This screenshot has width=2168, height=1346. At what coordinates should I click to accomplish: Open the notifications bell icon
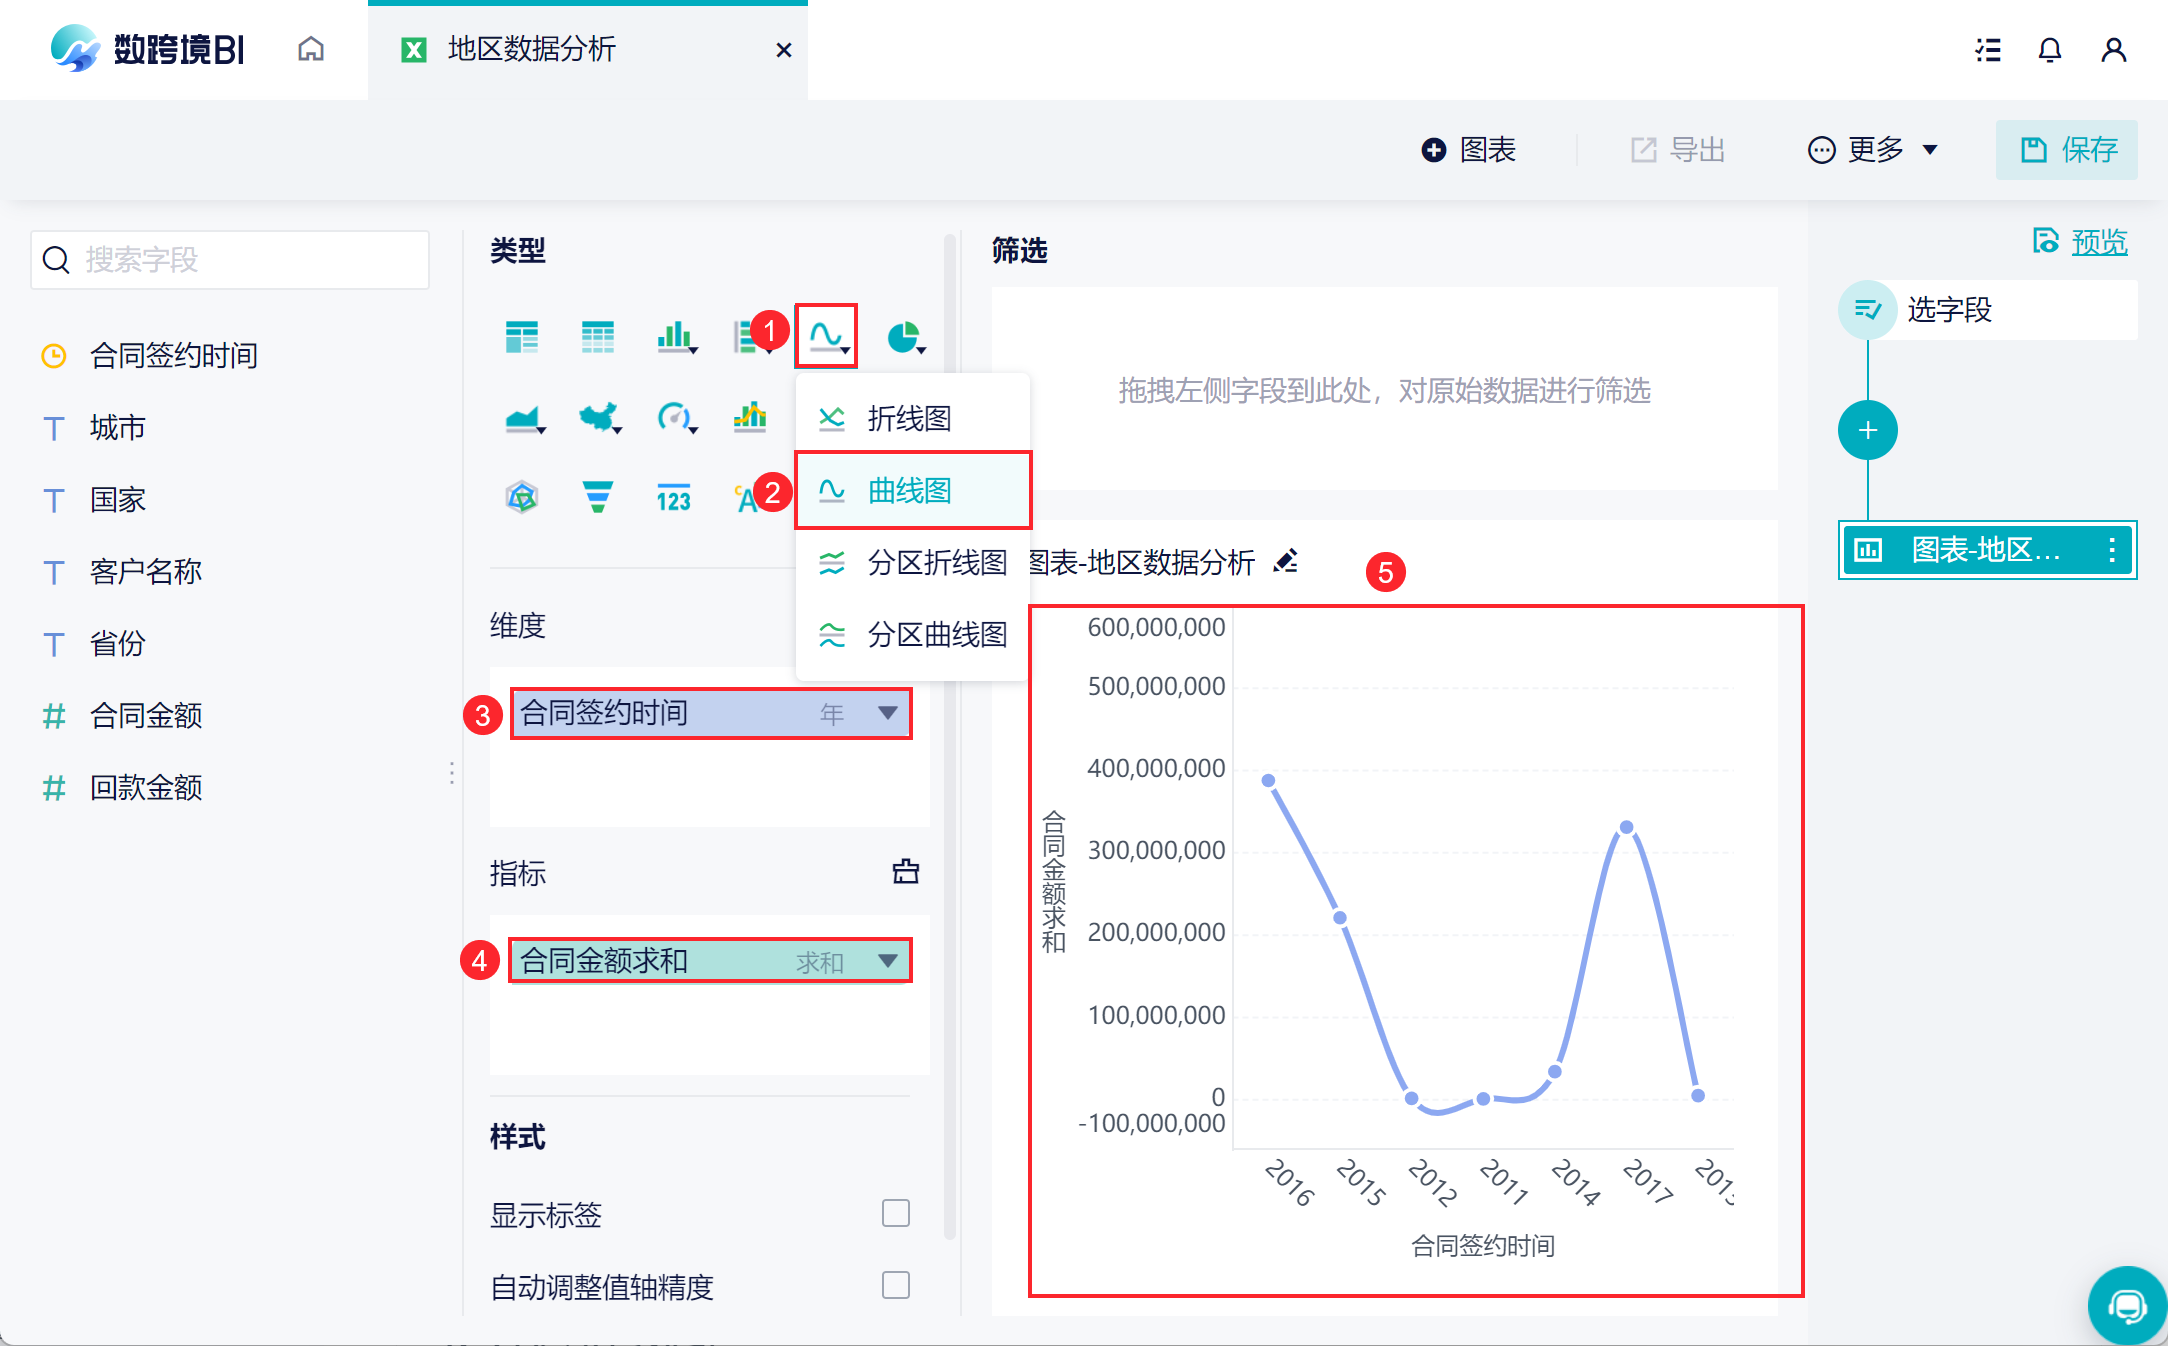2049,50
